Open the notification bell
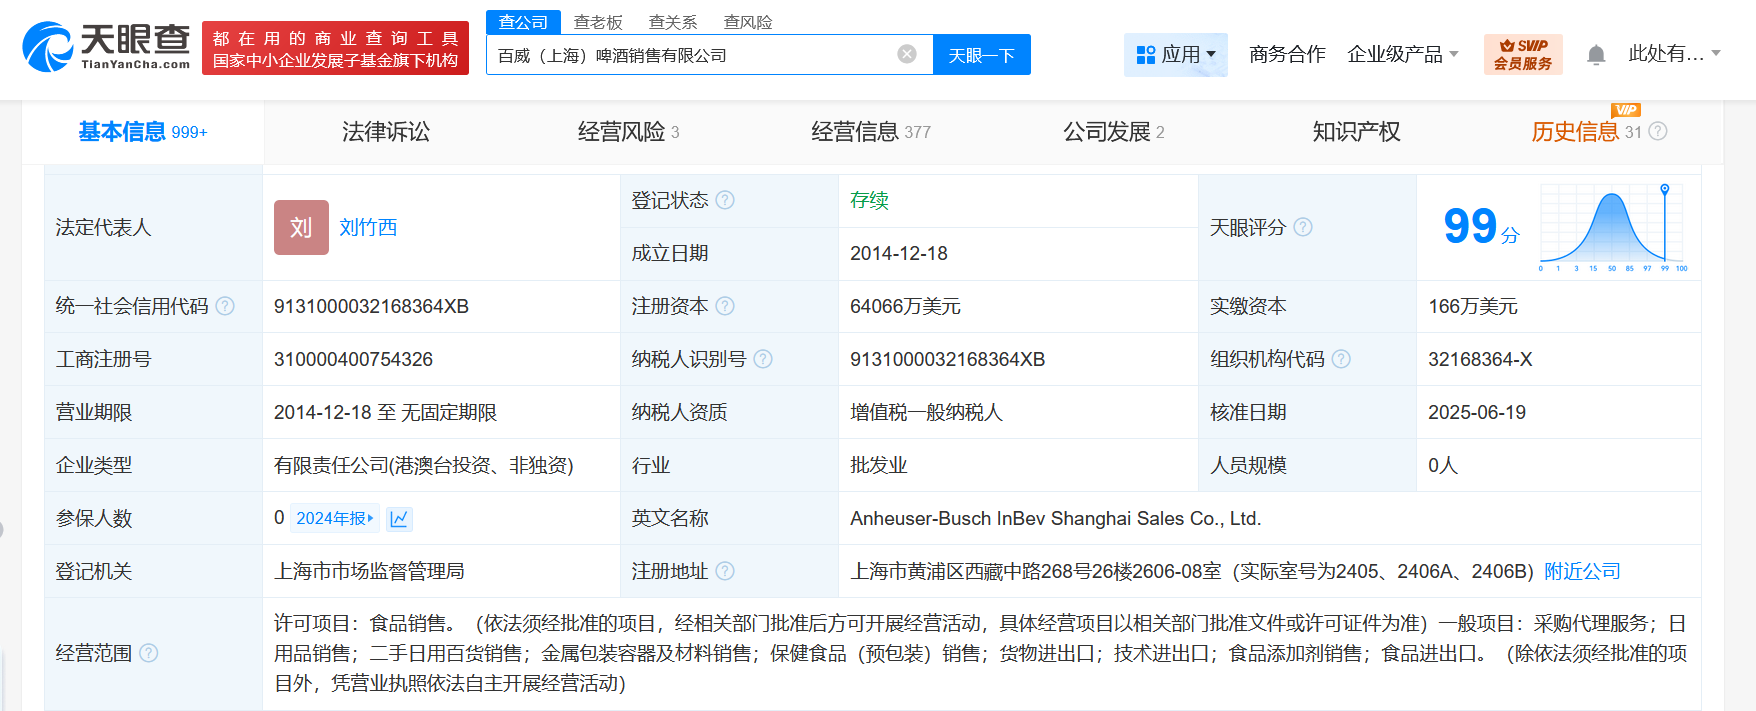The width and height of the screenshot is (1756, 711). coord(1596,55)
